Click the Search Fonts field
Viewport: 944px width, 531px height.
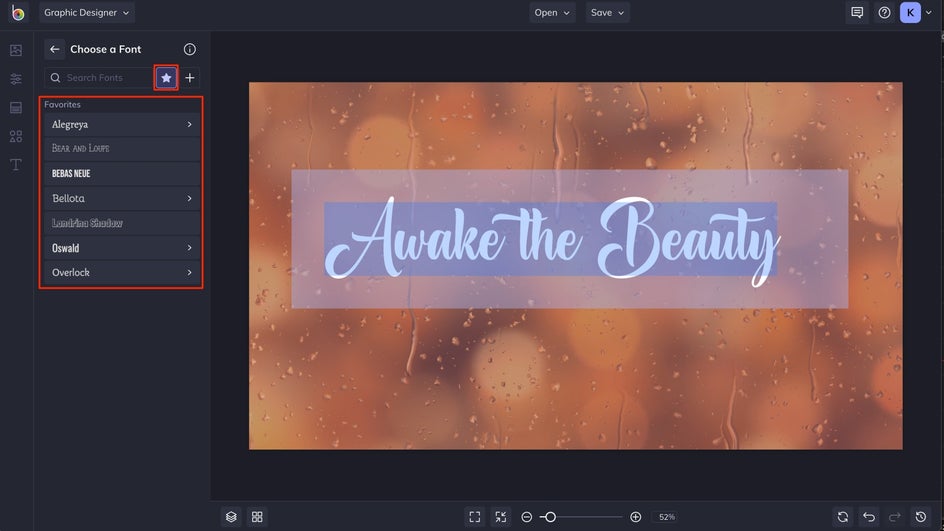tap(99, 78)
